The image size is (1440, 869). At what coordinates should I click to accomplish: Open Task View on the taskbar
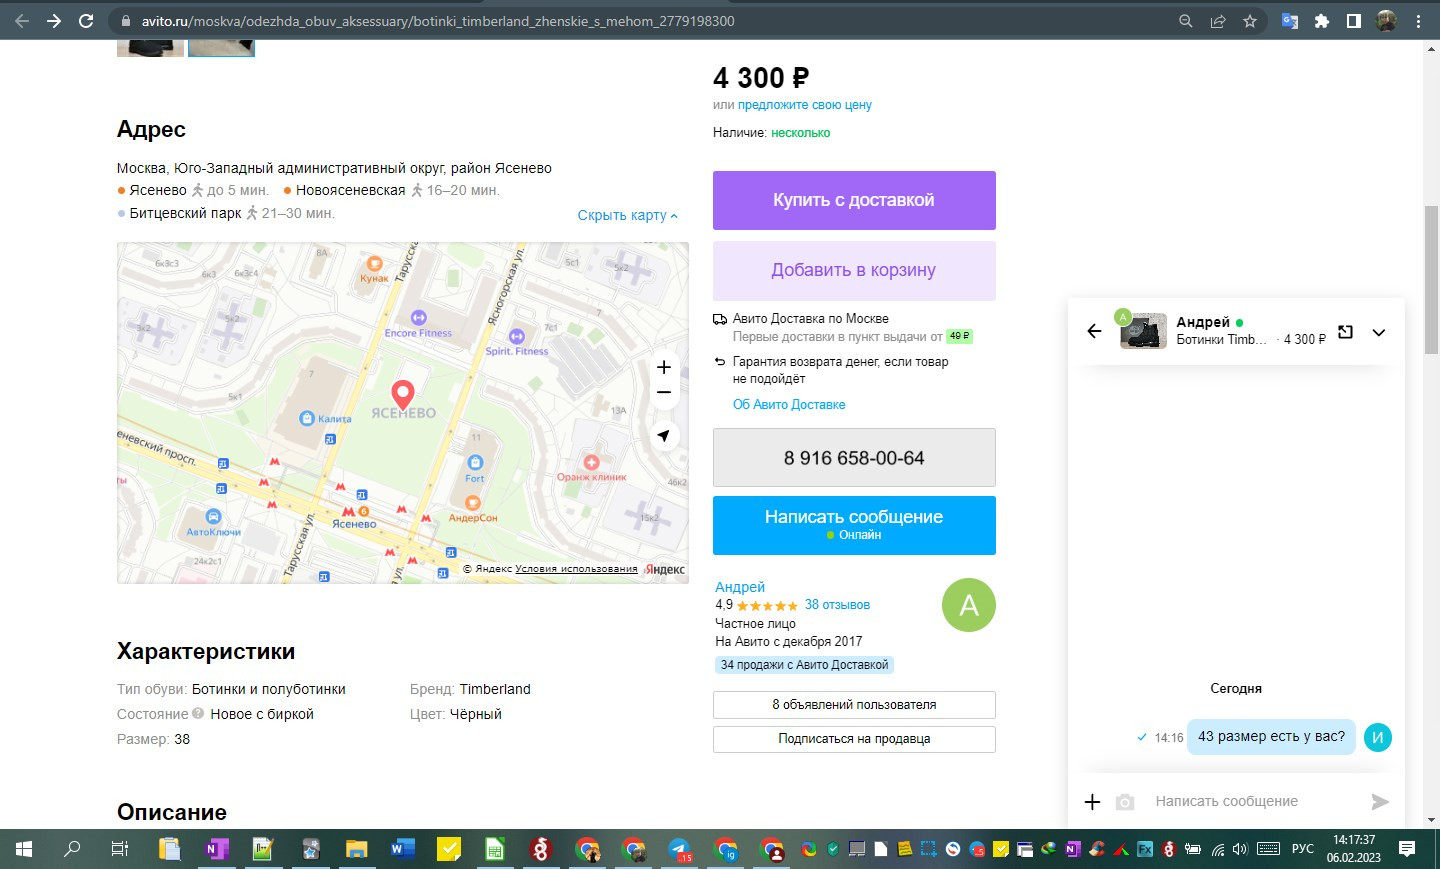120,849
